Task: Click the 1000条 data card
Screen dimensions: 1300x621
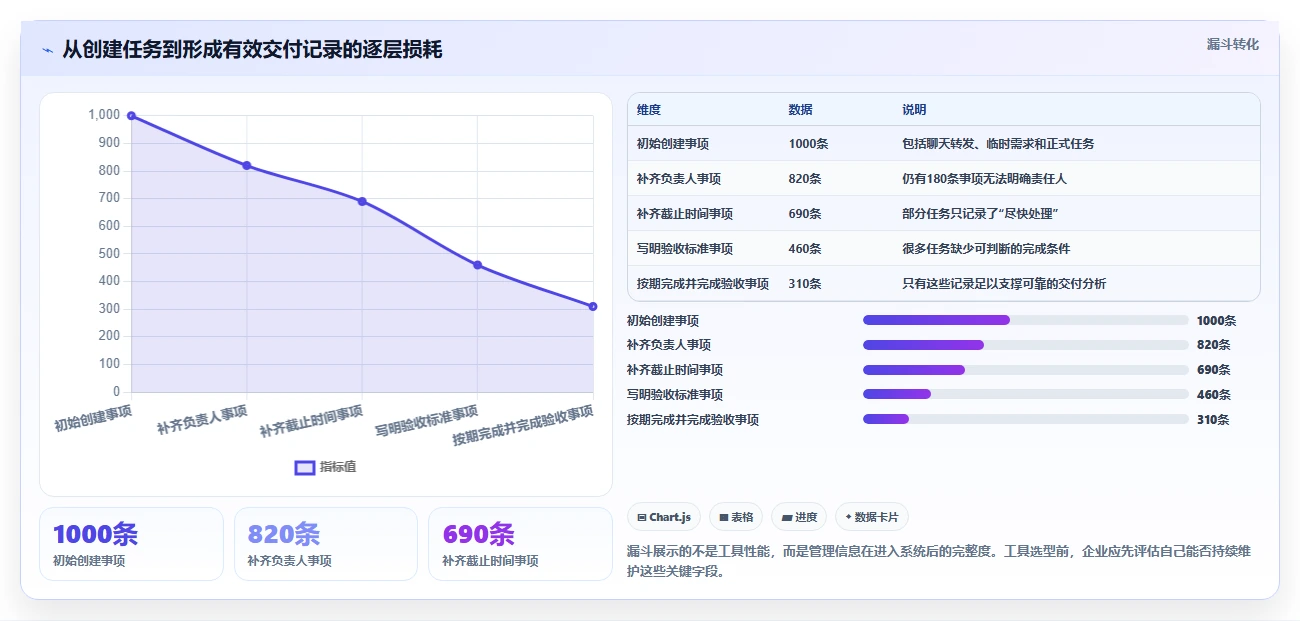Action: pos(131,544)
